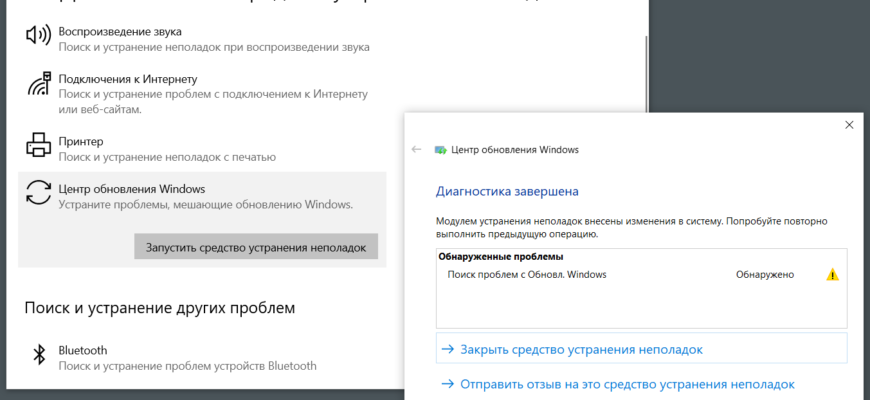Select 'Центр обновления Windows' list item
This screenshot has height=400, width=870.
[x=202, y=220]
